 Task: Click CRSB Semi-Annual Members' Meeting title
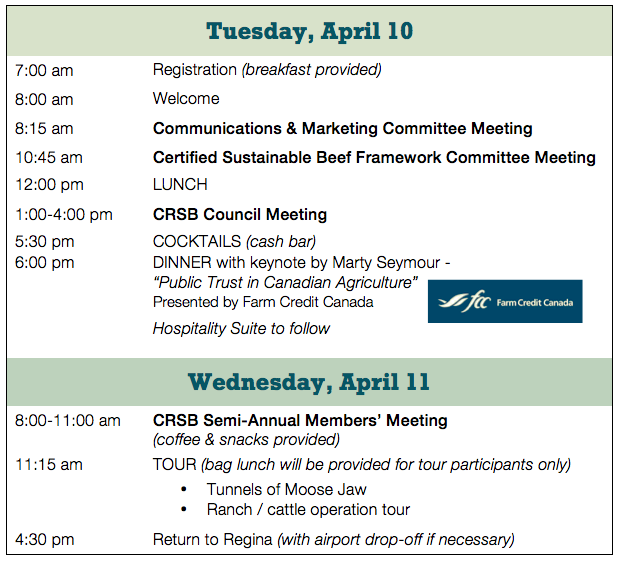[x=300, y=420]
